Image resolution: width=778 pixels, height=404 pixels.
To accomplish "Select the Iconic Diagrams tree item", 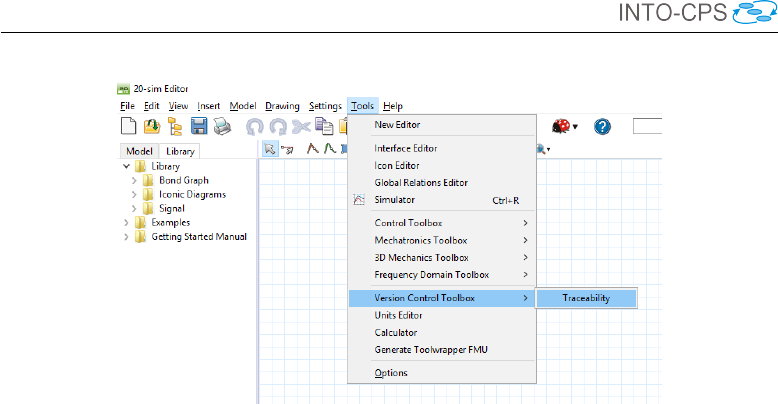I will coord(192,195).
